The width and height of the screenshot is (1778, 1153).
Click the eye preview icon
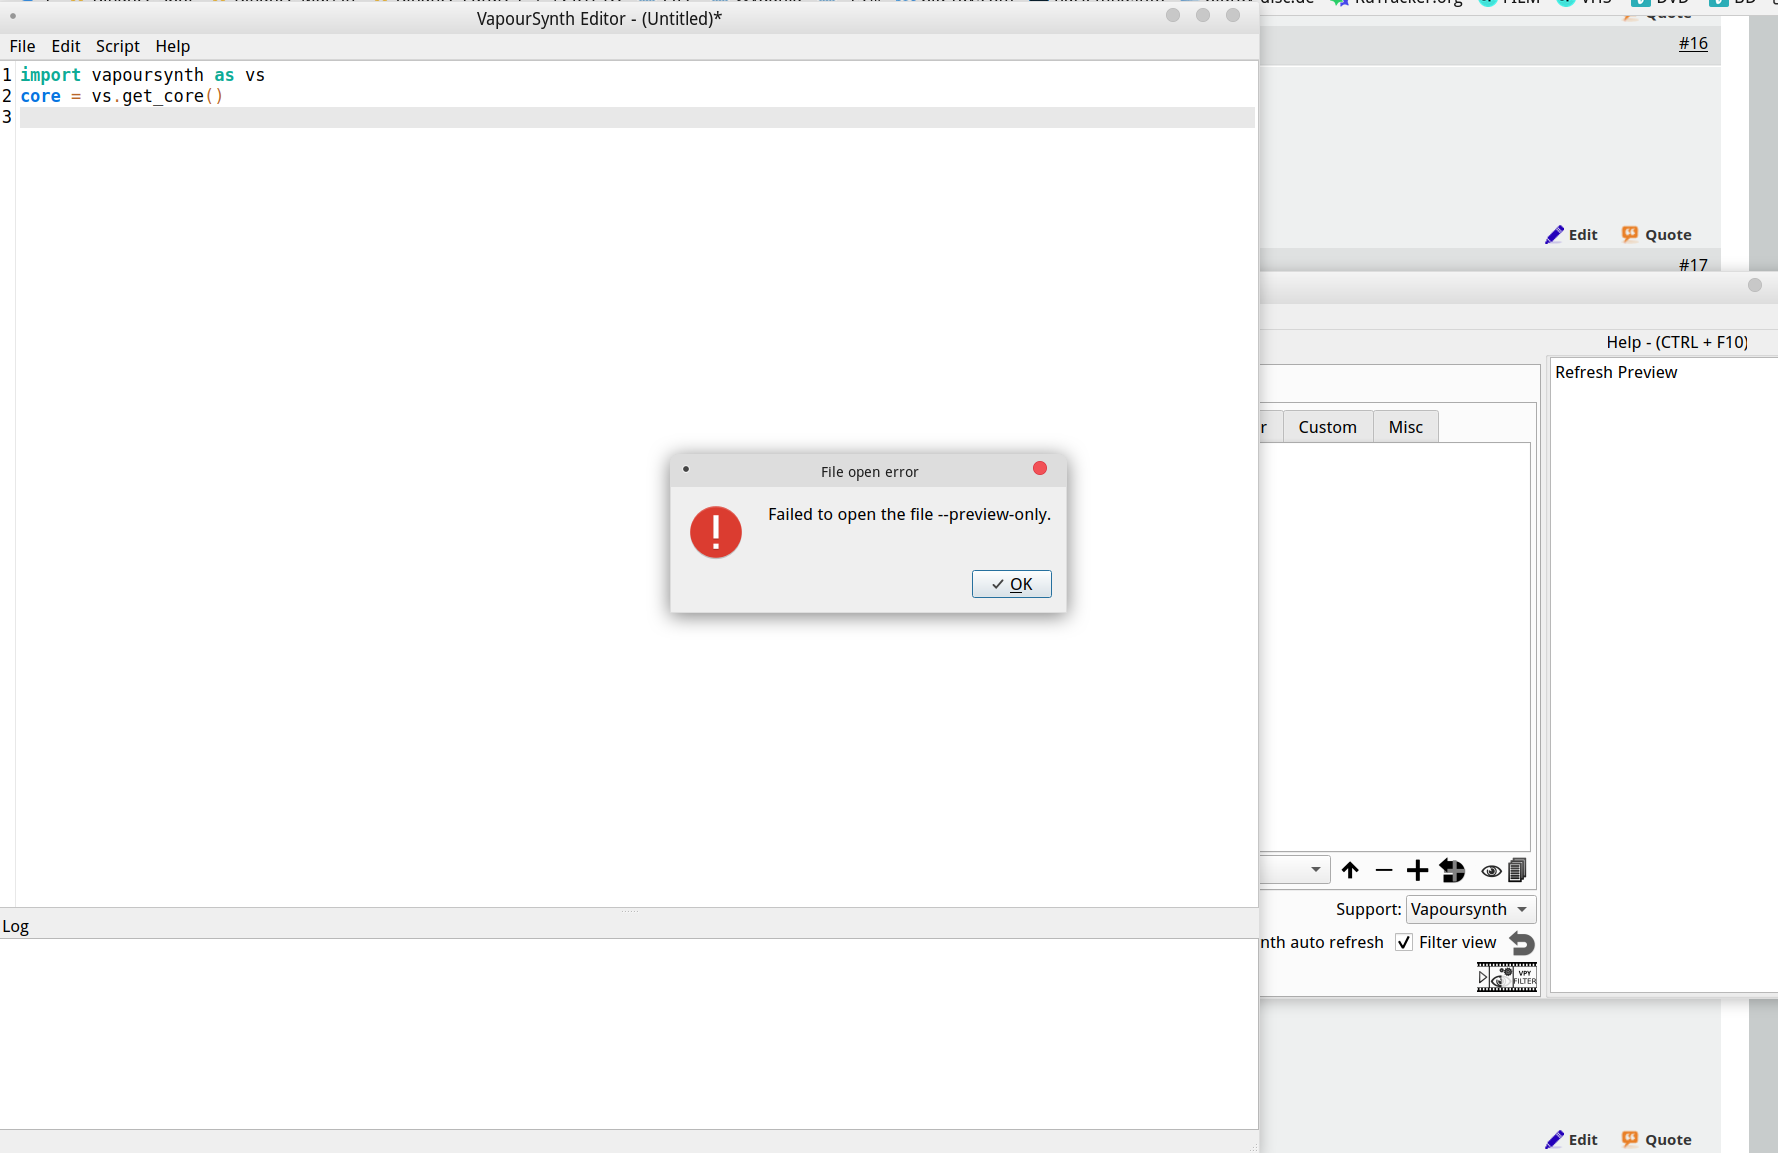tap(1490, 871)
